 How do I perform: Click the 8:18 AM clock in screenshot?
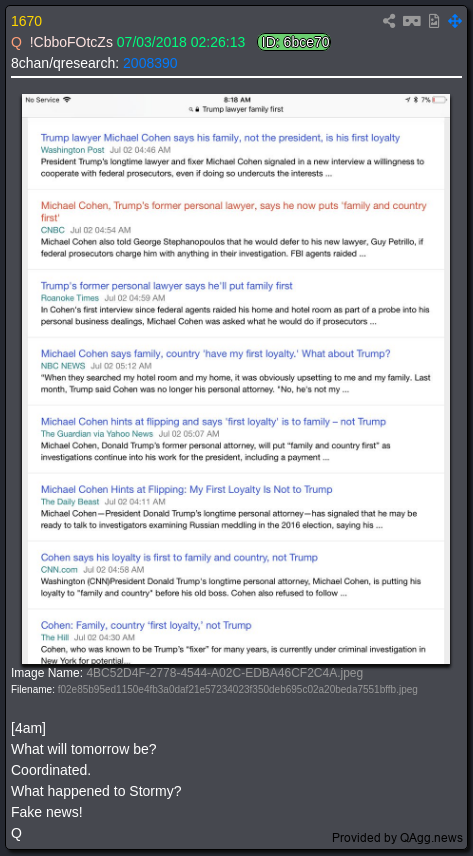point(238,100)
